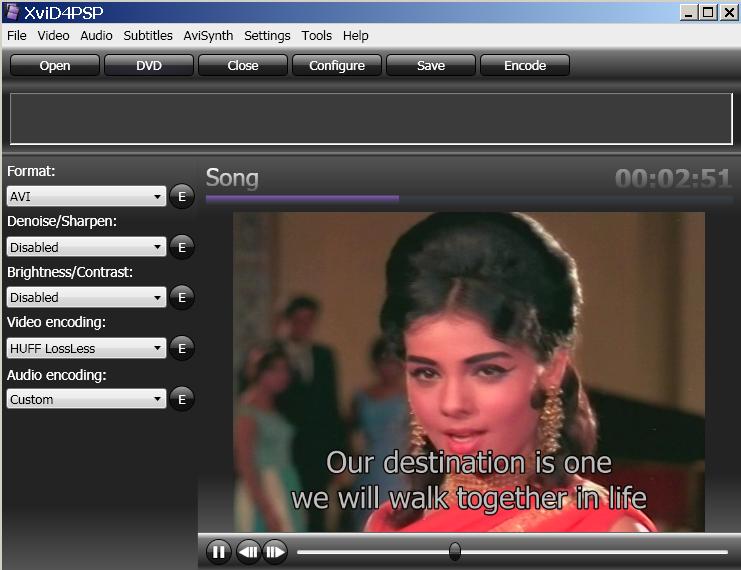The image size is (741, 570).
Task: Edit the Audio encoding preset with E button
Action: [182, 399]
